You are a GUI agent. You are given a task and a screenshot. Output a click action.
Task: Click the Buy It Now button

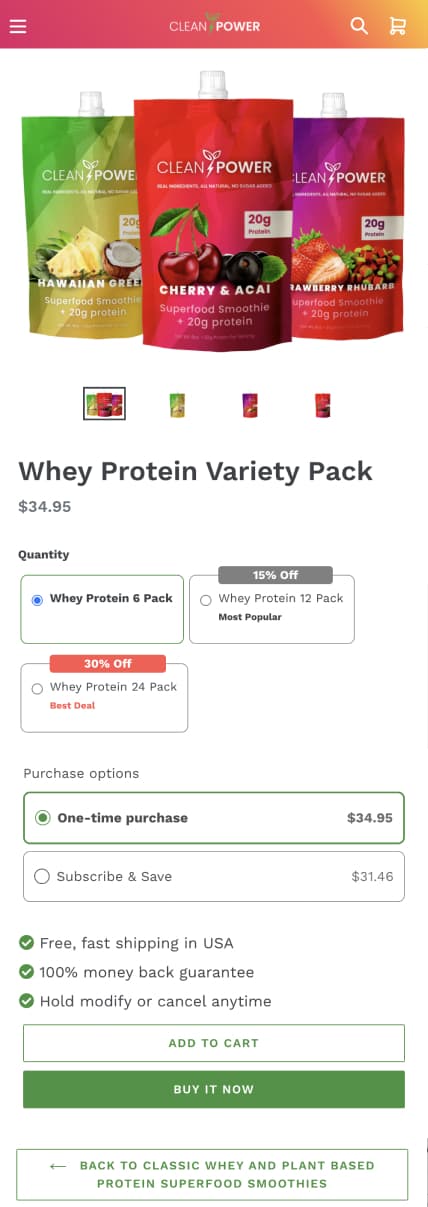click(214, 1089)
